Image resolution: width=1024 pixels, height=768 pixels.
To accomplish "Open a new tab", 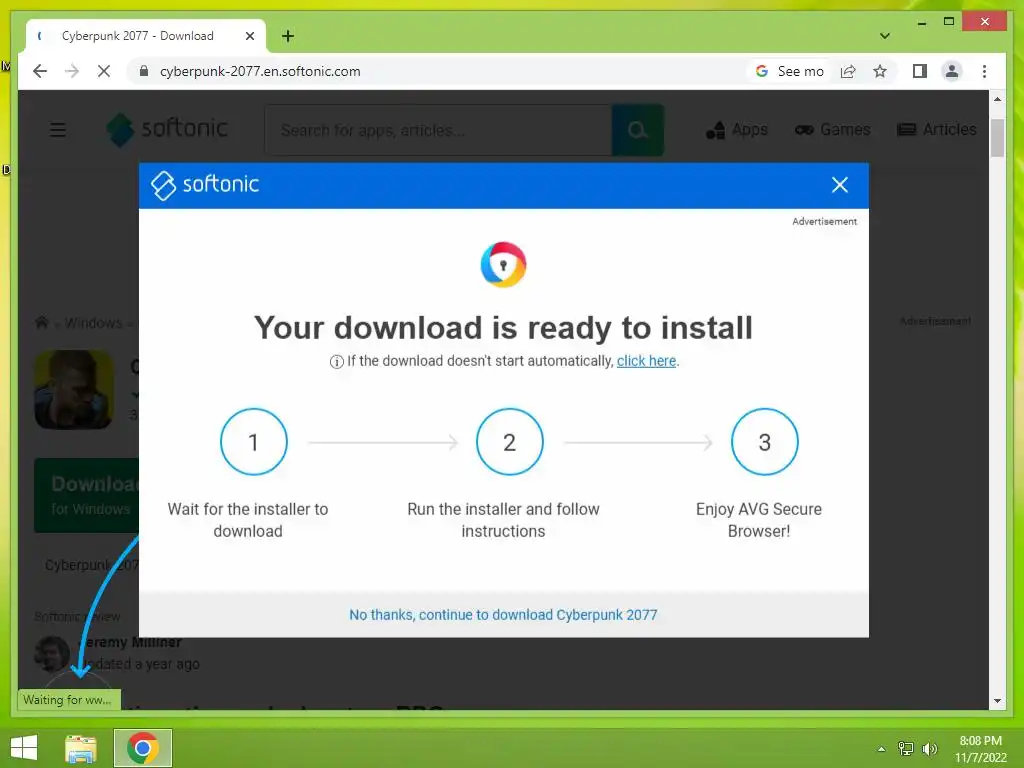I will pos(288,36).
